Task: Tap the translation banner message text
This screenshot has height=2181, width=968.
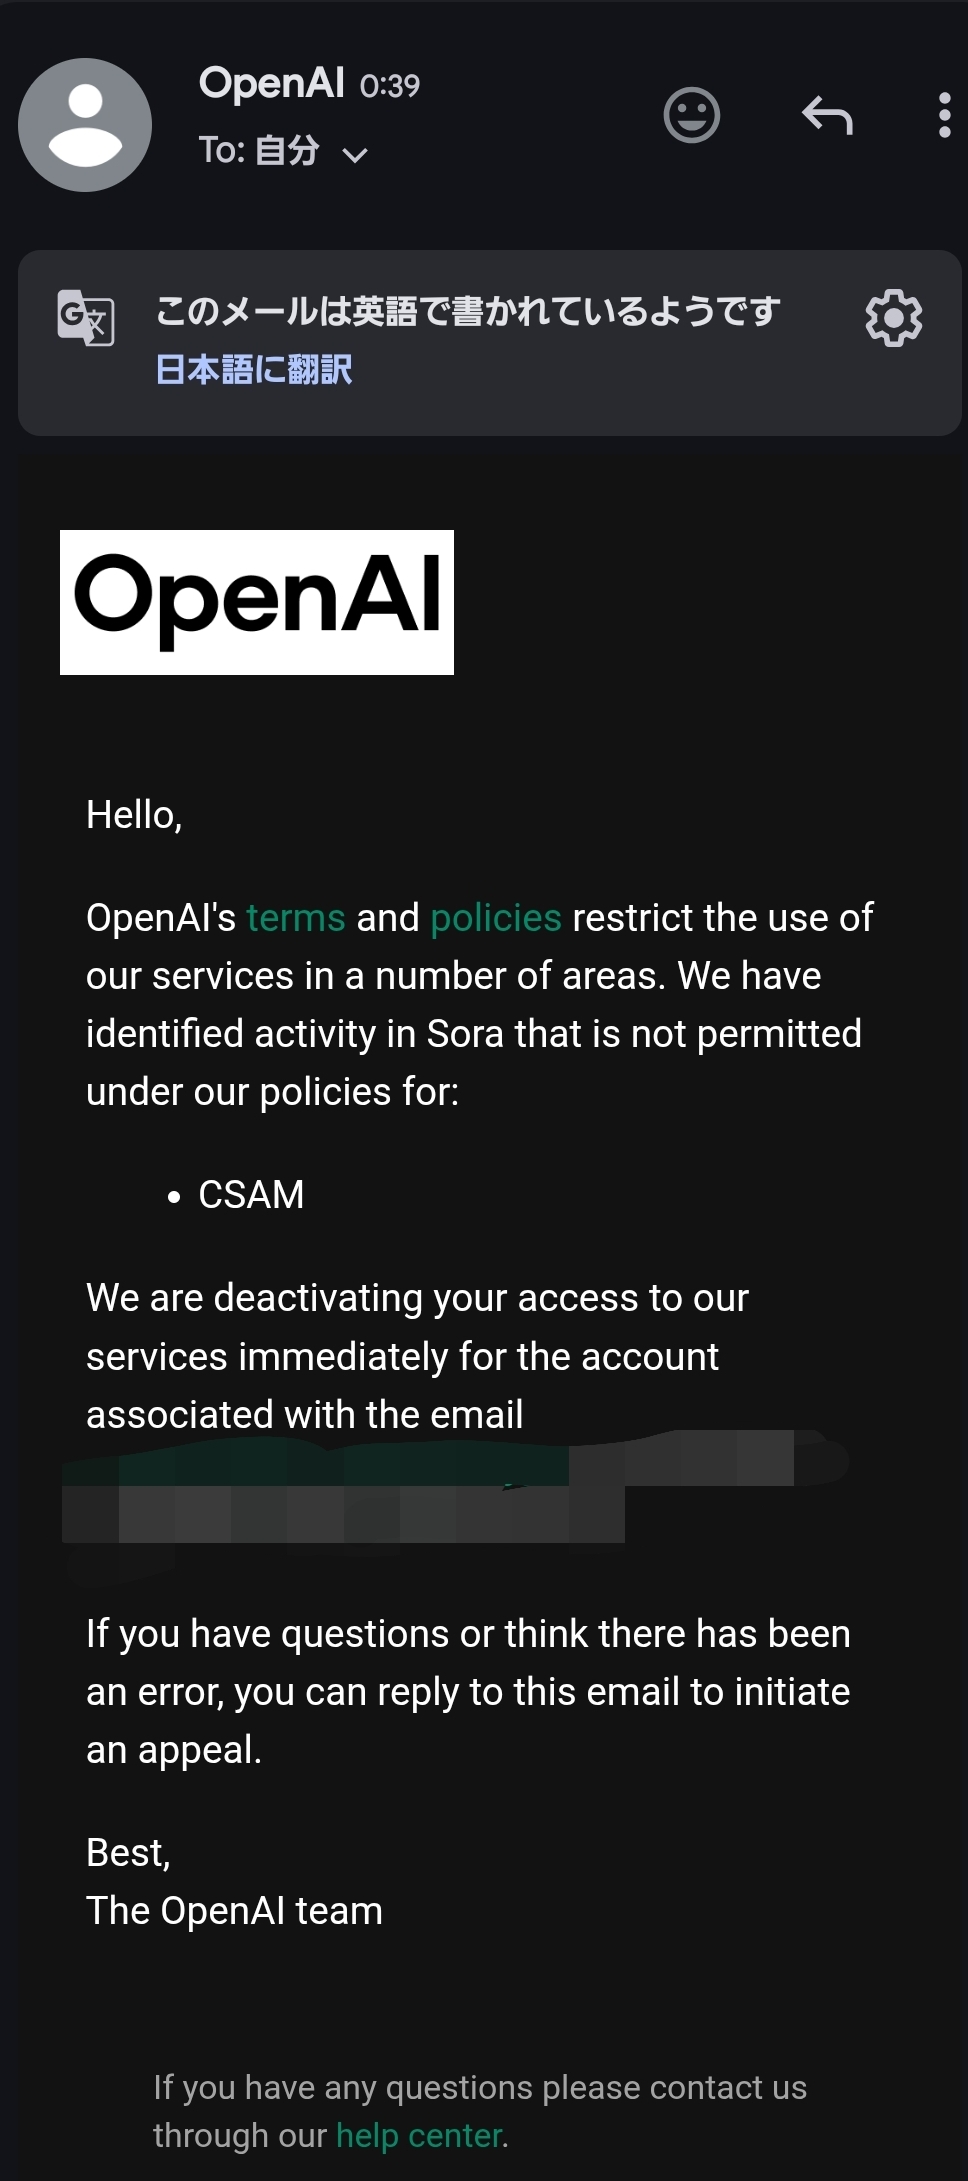Action: click(467, 311)
